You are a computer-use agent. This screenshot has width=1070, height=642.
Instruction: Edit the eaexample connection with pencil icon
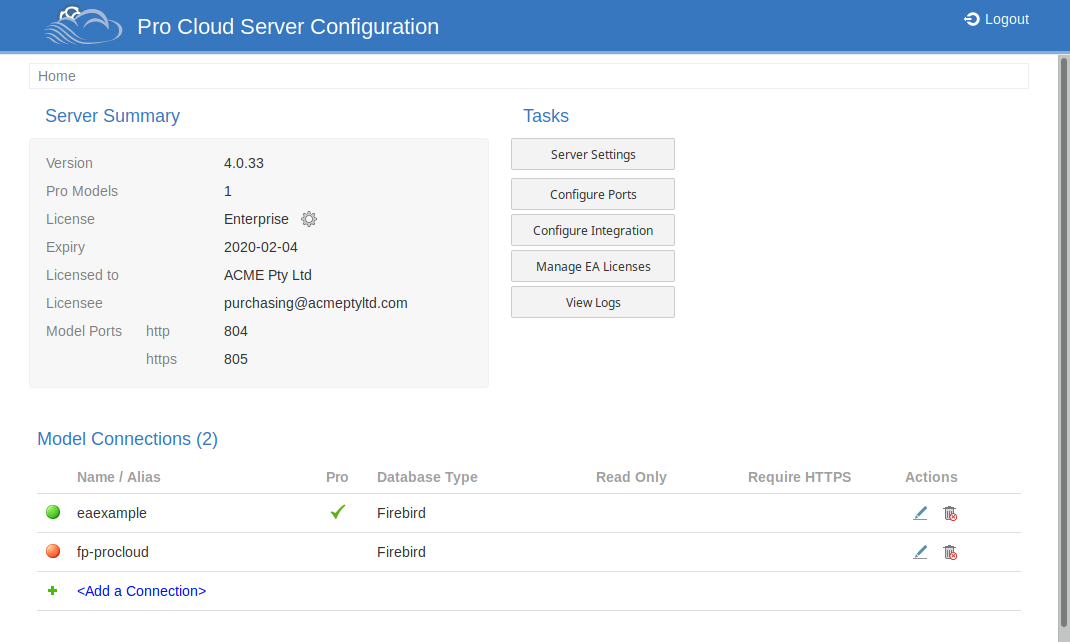click(x=920, y=513)
